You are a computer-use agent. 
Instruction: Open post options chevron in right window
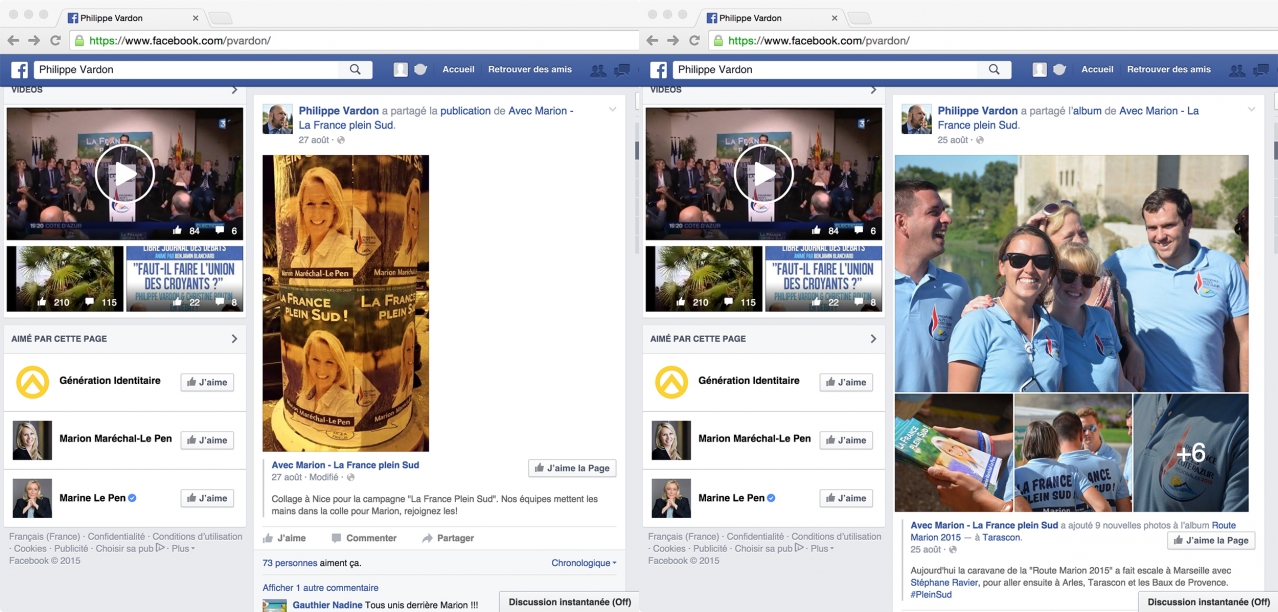point(1251,110)
